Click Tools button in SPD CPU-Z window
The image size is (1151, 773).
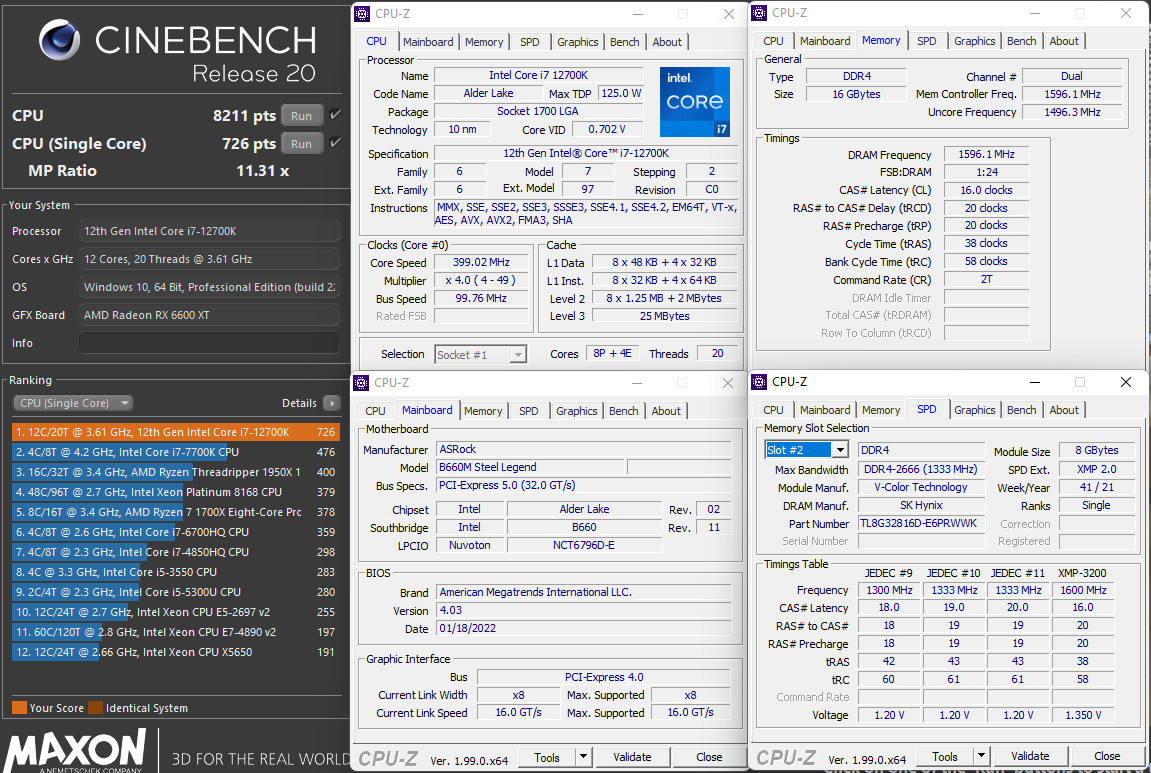pos(945,756)
